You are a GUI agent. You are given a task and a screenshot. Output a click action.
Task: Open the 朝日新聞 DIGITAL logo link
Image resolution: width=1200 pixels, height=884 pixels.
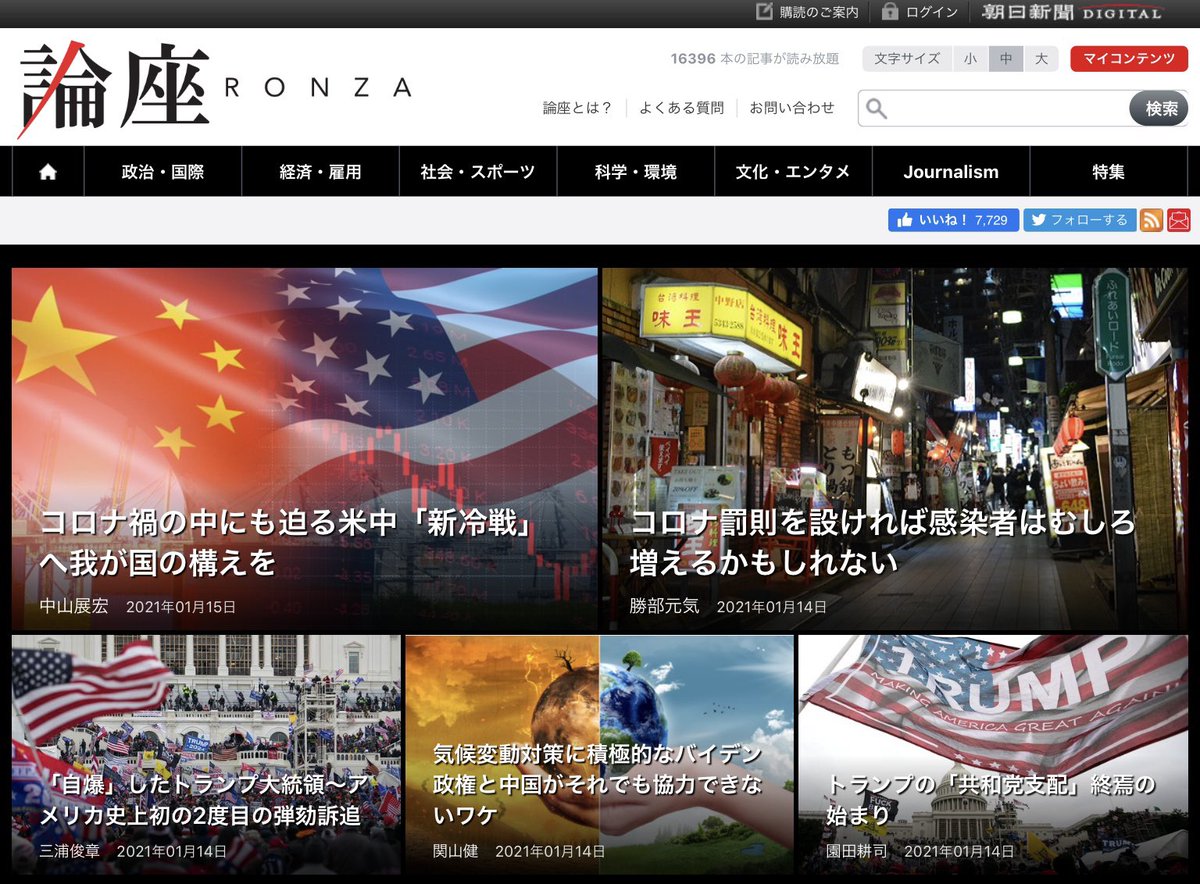click(1072, 12)
